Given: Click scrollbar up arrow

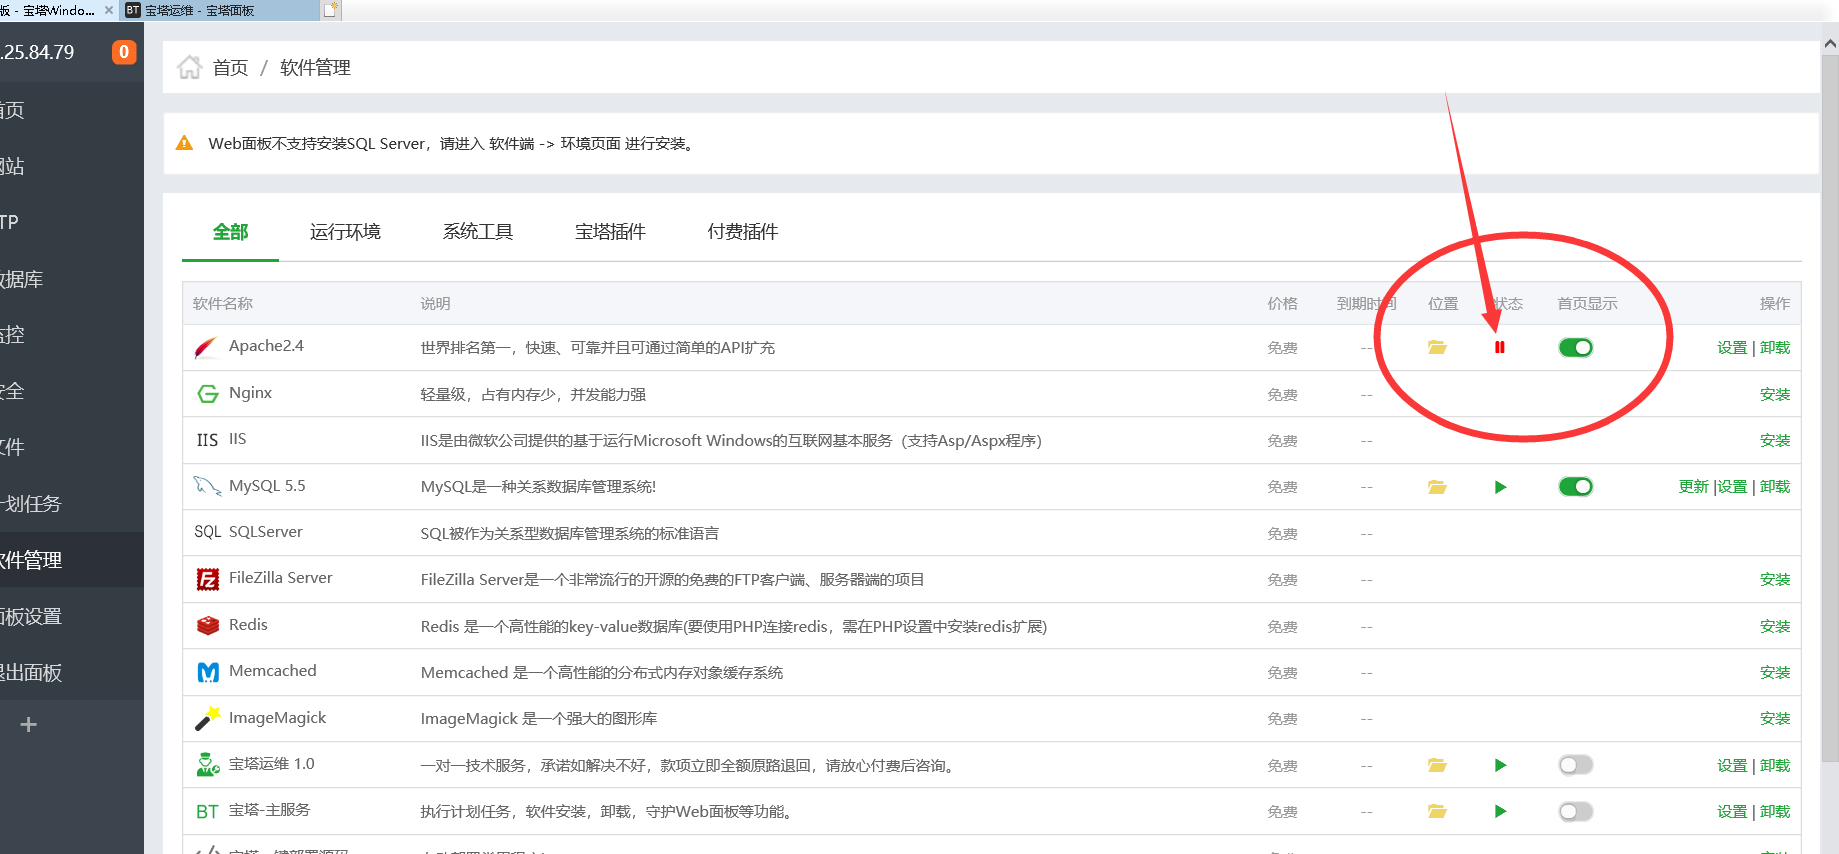Looking at the screenshot, I should [1830, 44].
